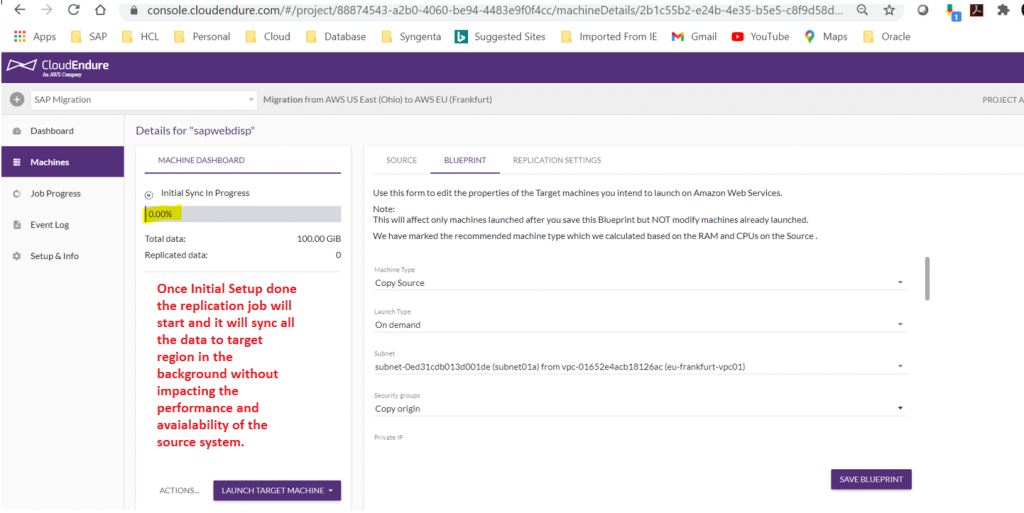Screen dimensions: 1024x513
Task: Open the Suggested Sites Bing bookmark
Action: [500, 37]
